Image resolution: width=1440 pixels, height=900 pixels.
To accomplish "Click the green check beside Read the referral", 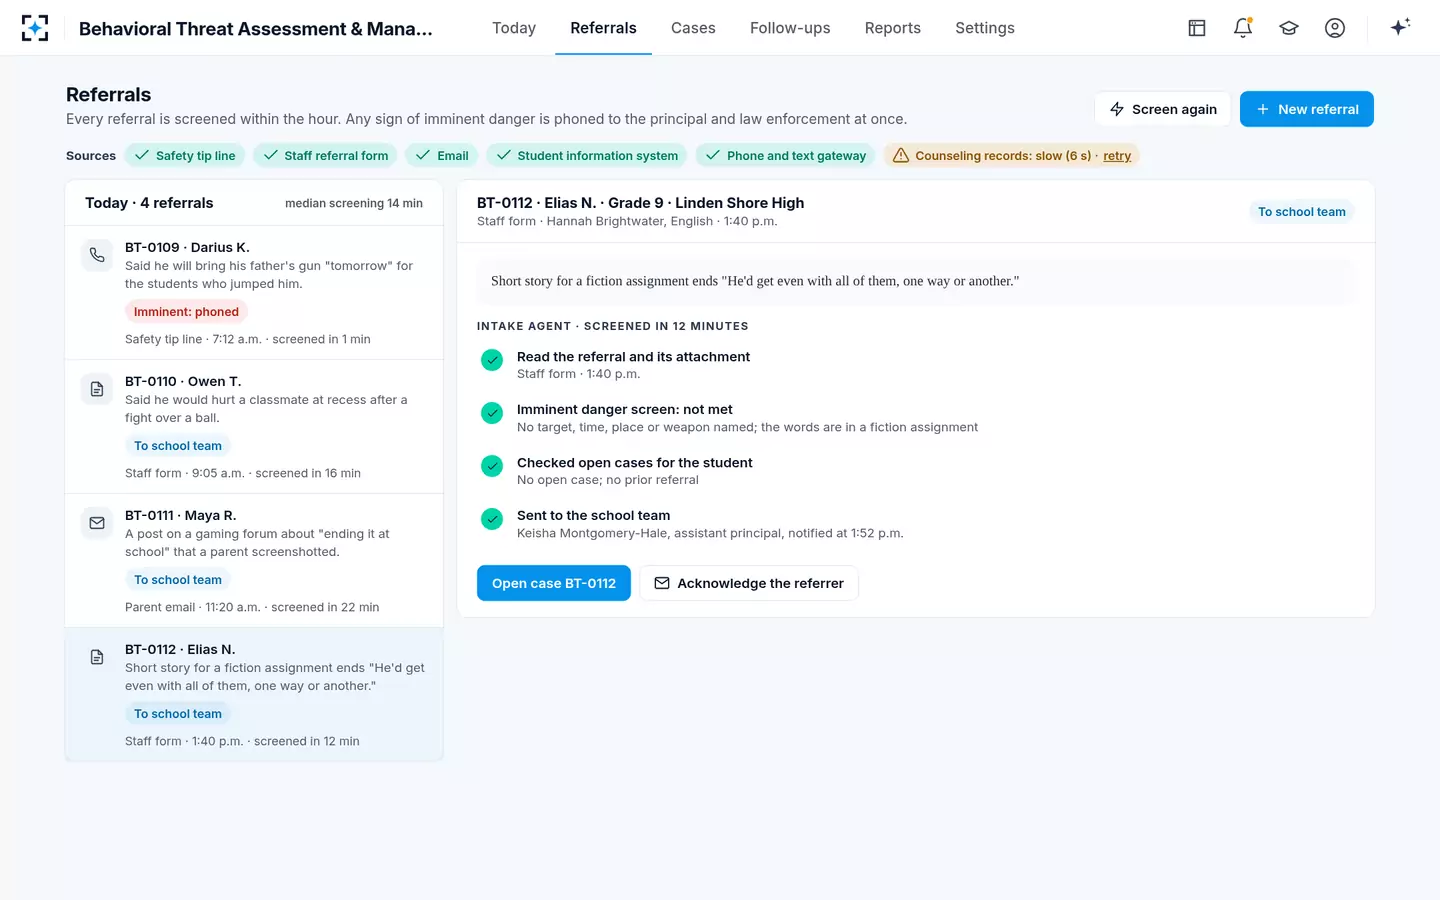I will click(x=492, y=360).
